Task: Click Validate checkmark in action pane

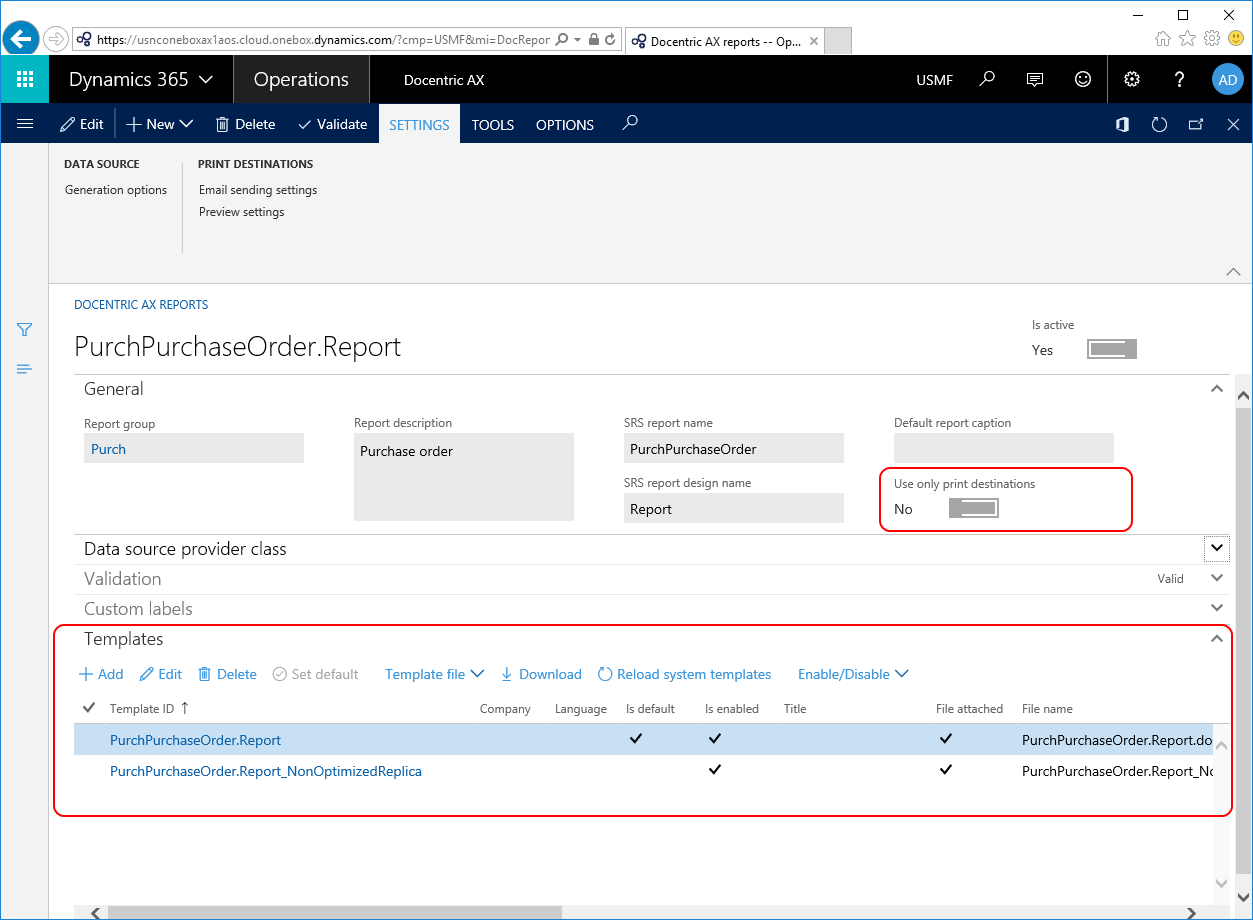Action: click(333, 124)
